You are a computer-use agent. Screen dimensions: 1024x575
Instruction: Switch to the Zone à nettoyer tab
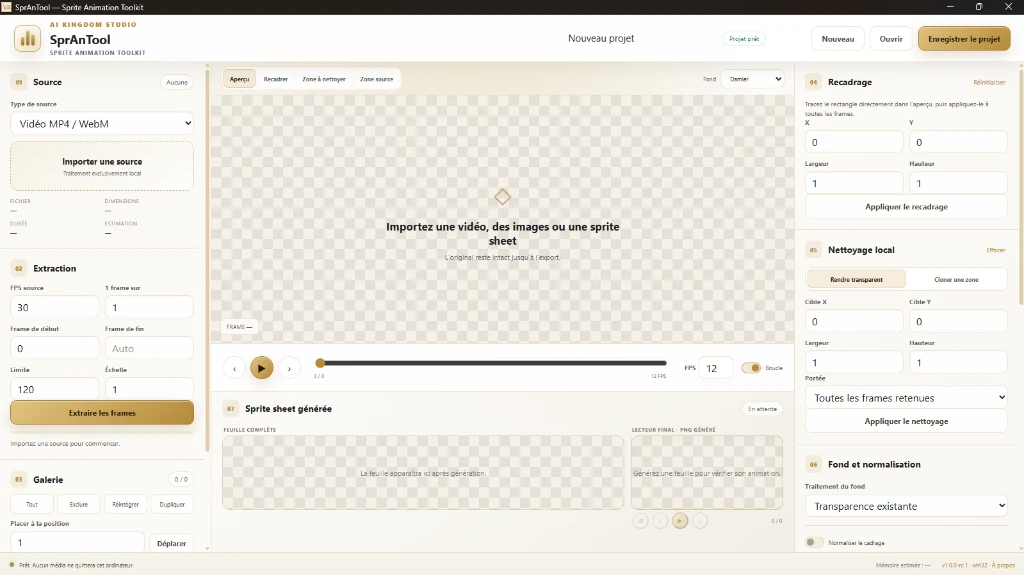(x=324, y=79)
